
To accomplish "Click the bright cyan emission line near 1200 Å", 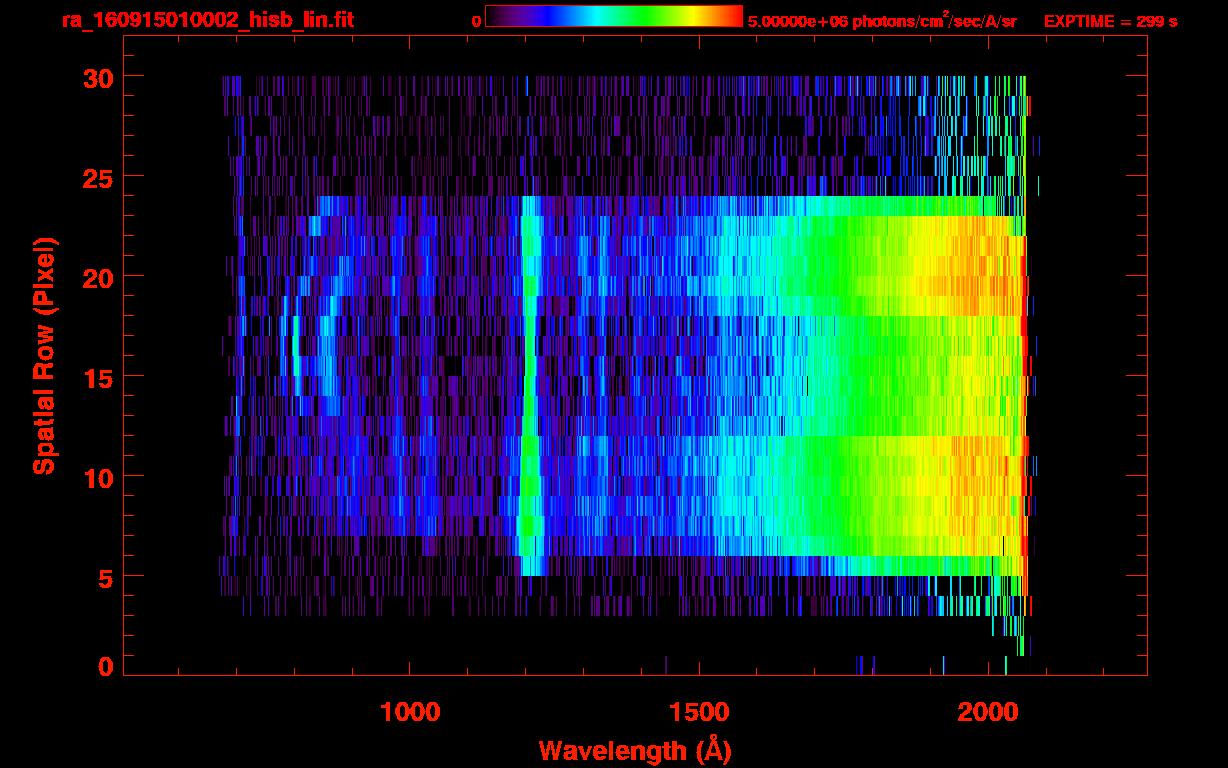I will [529, 385].
